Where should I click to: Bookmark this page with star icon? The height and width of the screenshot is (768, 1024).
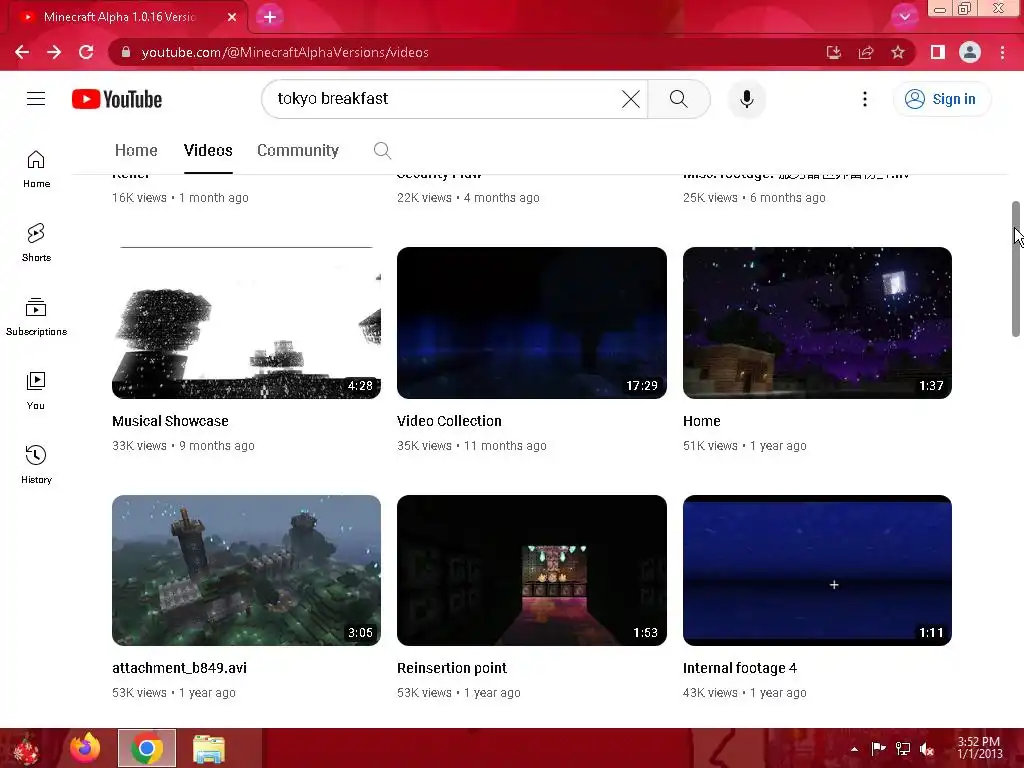(x=898, y=52)
